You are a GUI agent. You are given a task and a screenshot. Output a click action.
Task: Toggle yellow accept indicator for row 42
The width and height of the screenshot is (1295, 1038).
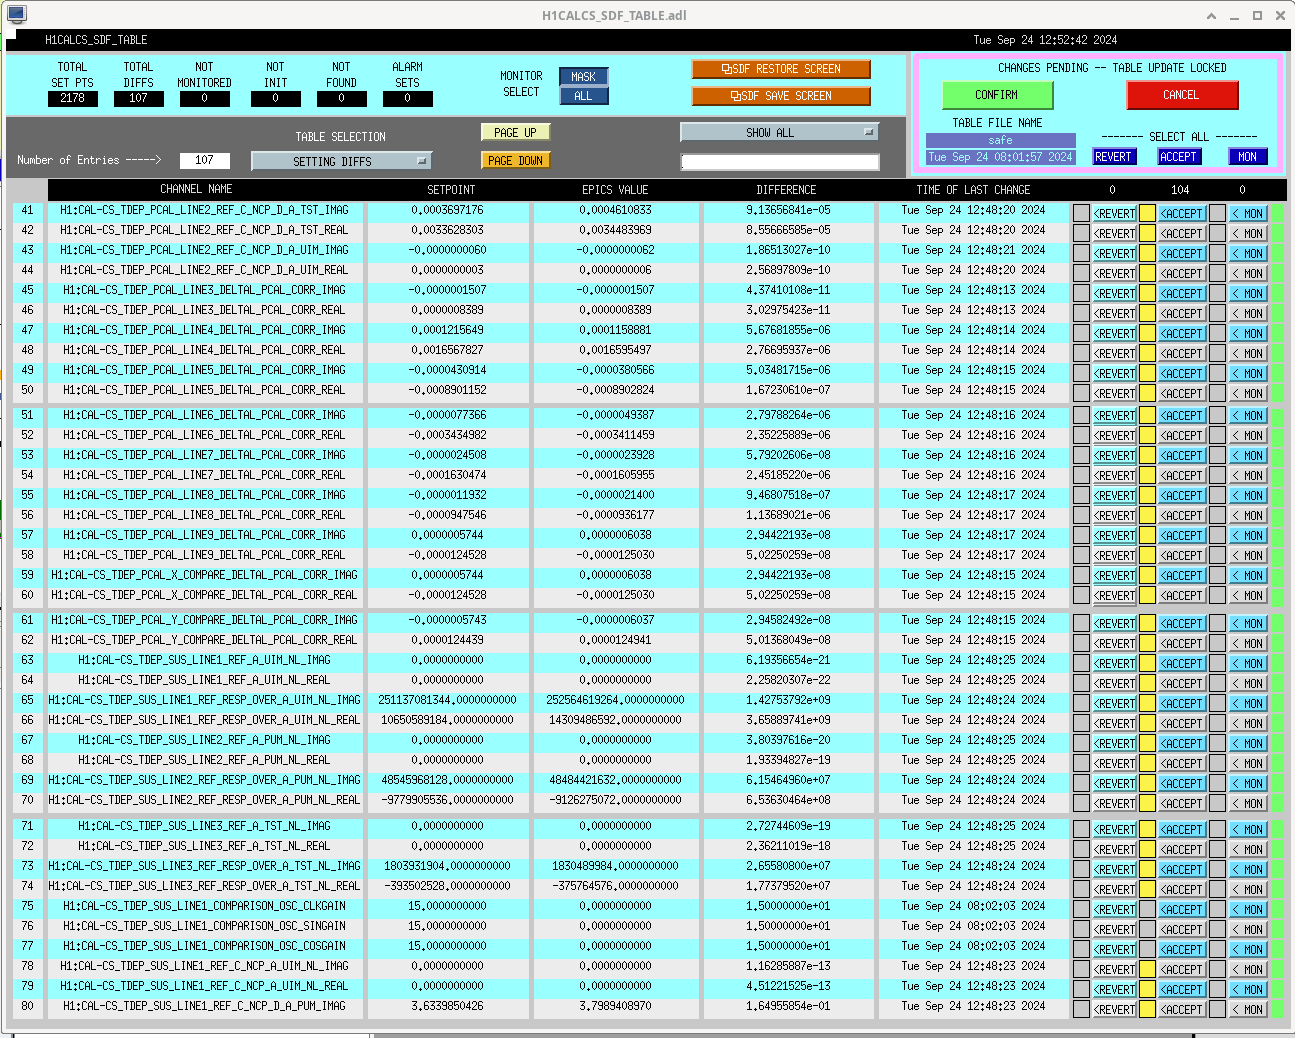coord(1147,233)
